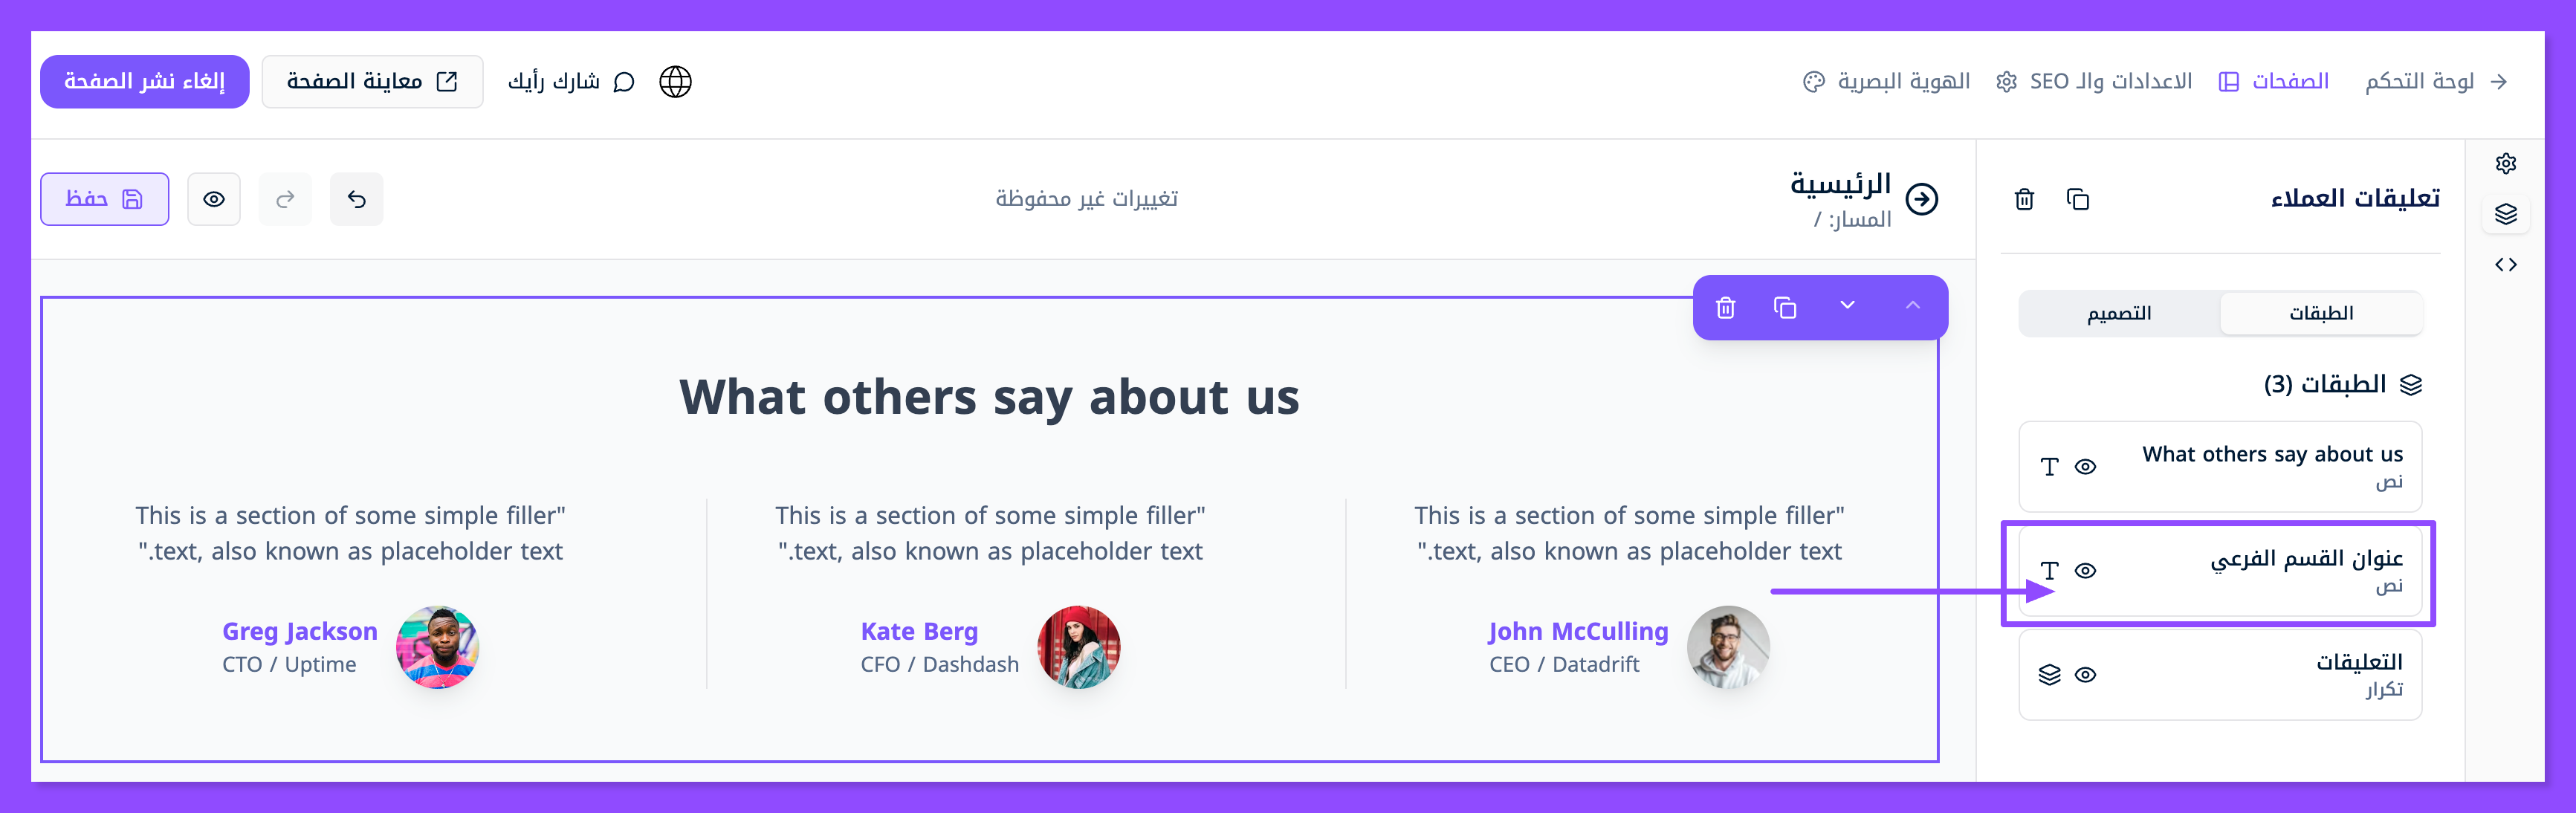Hide the What others say about us layer
This screenshot has width=2576, height=813.
[x=2085, y=467]
